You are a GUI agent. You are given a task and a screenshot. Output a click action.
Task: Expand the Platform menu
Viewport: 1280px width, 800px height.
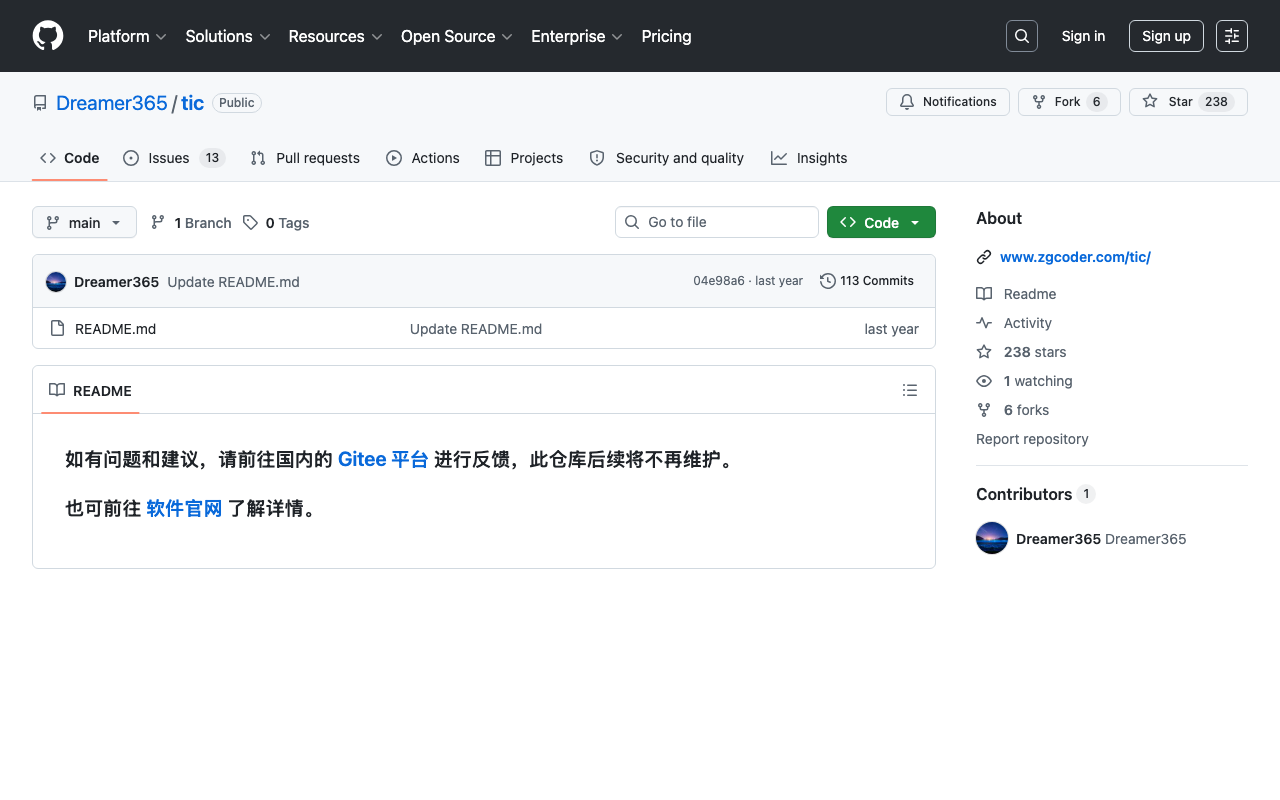[x=127, y=36]
